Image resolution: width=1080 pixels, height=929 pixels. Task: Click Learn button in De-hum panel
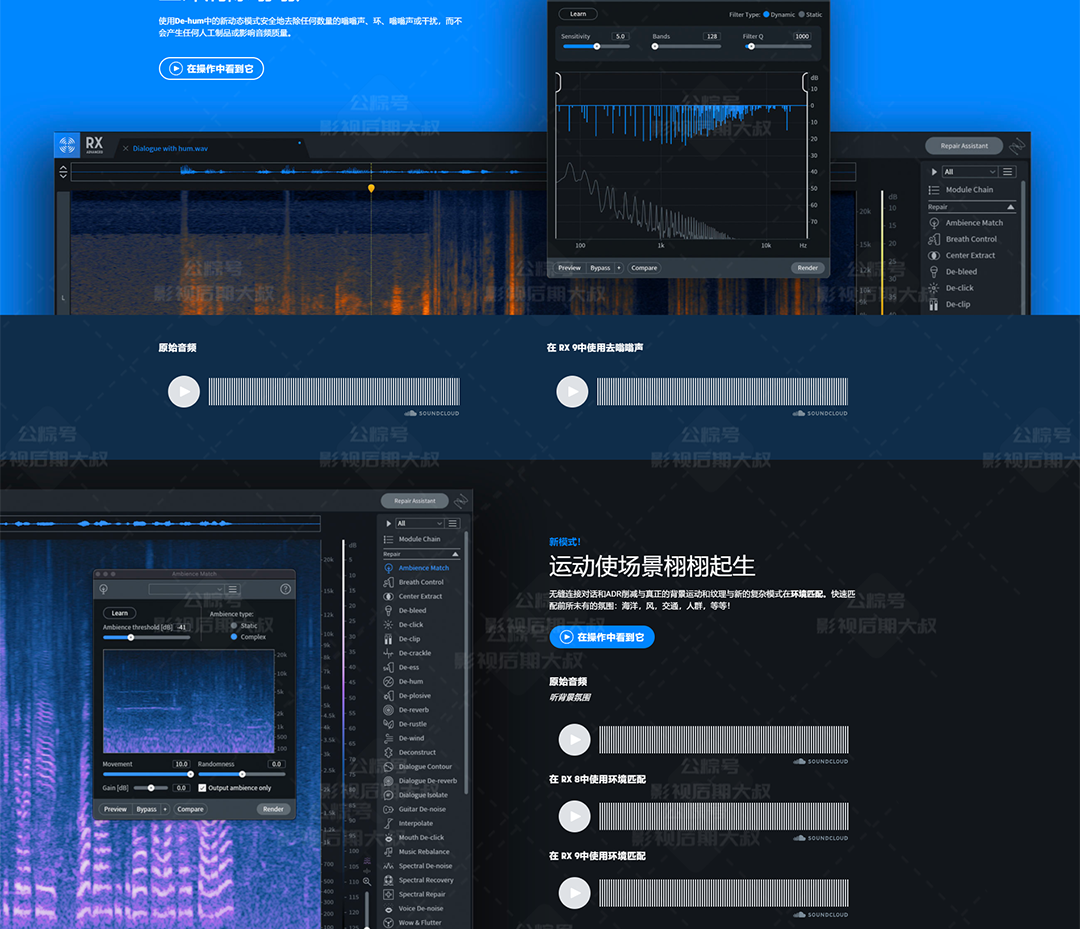point(578,14)
